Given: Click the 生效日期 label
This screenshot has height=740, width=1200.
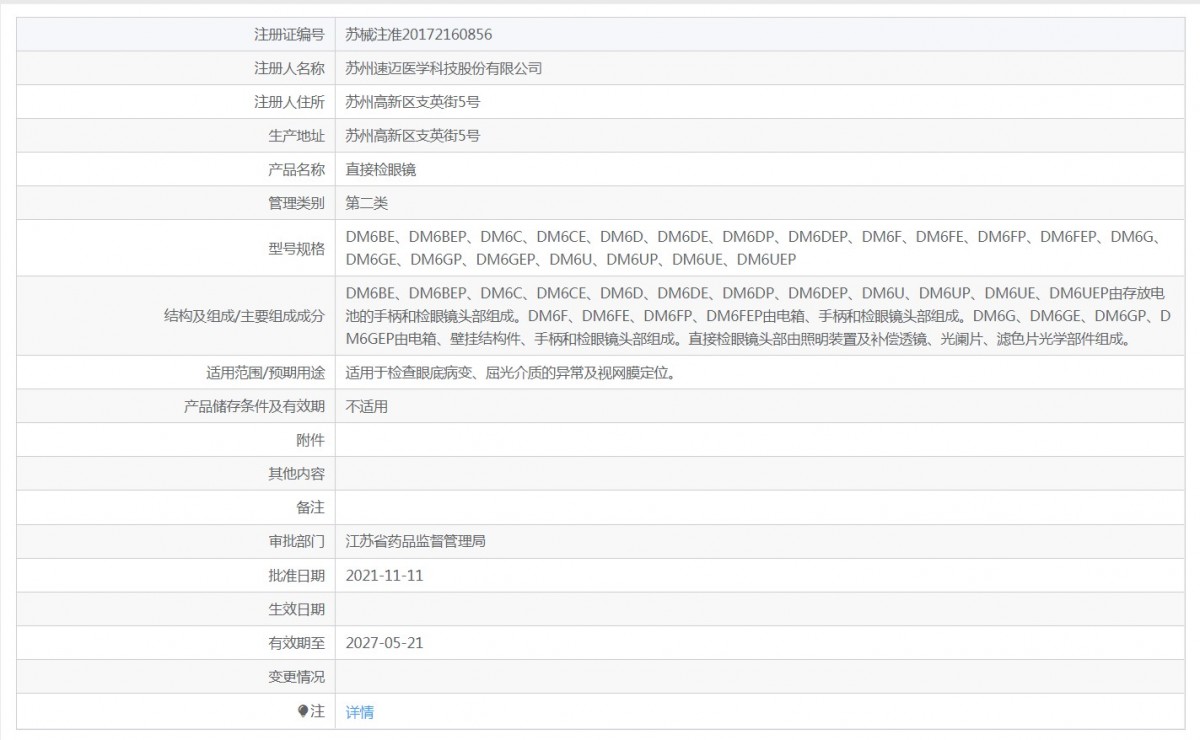Looking at the screenshot, I should (x=297, y=609).
